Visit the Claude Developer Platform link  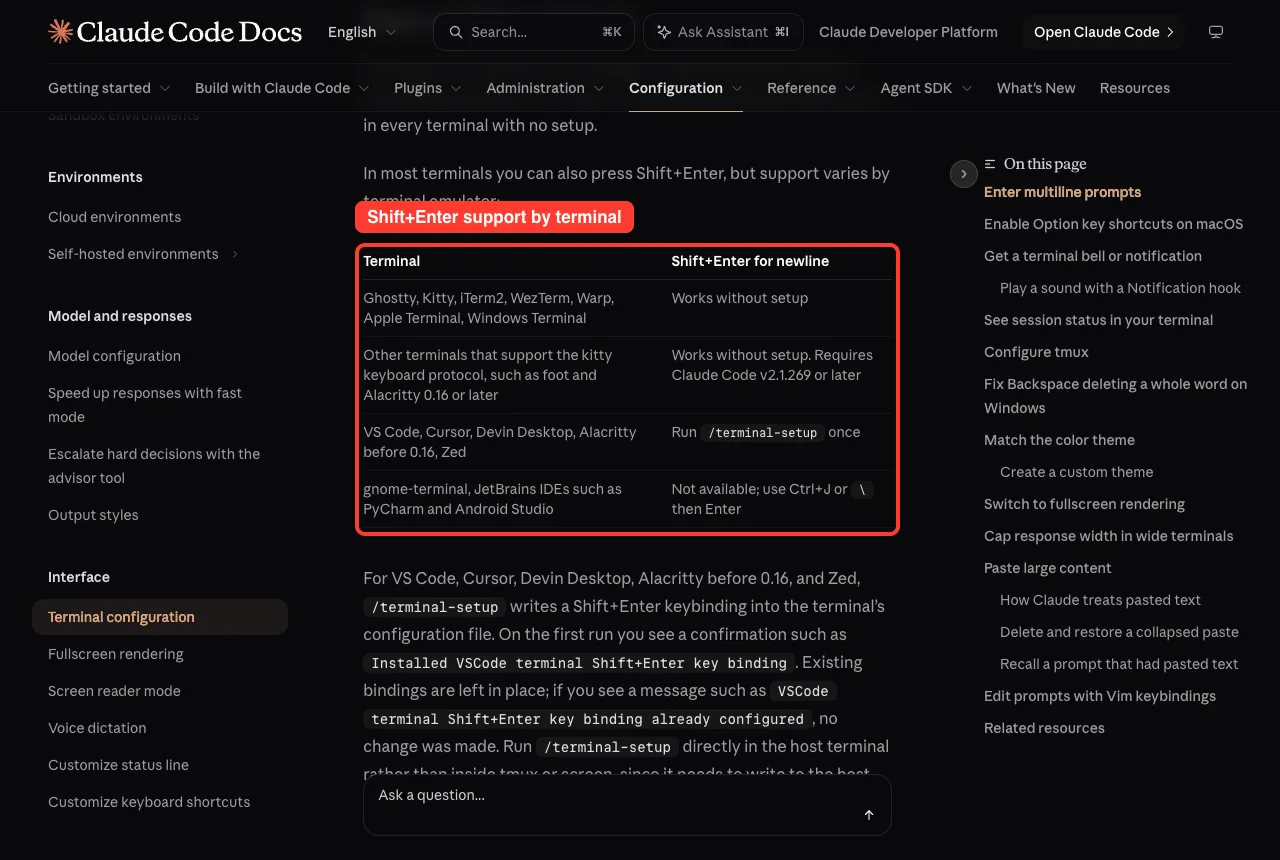tap(908, 32)
